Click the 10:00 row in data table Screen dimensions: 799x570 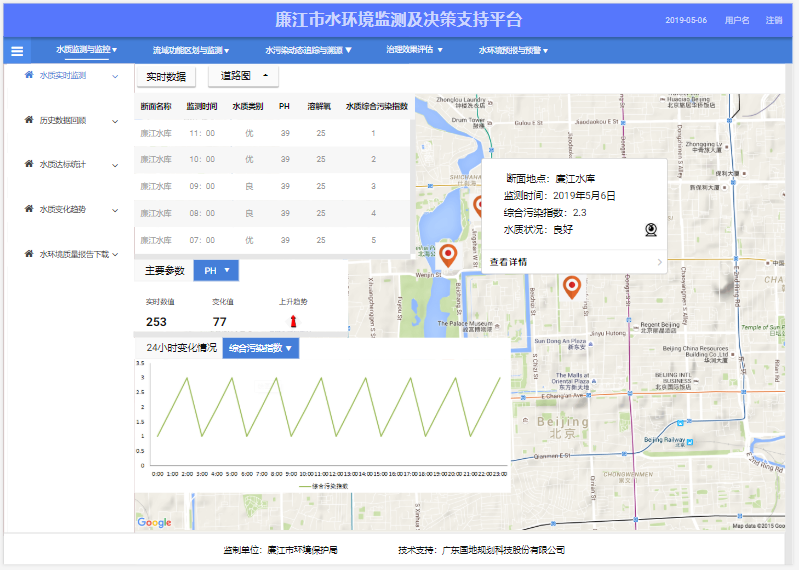click(272, 159)
